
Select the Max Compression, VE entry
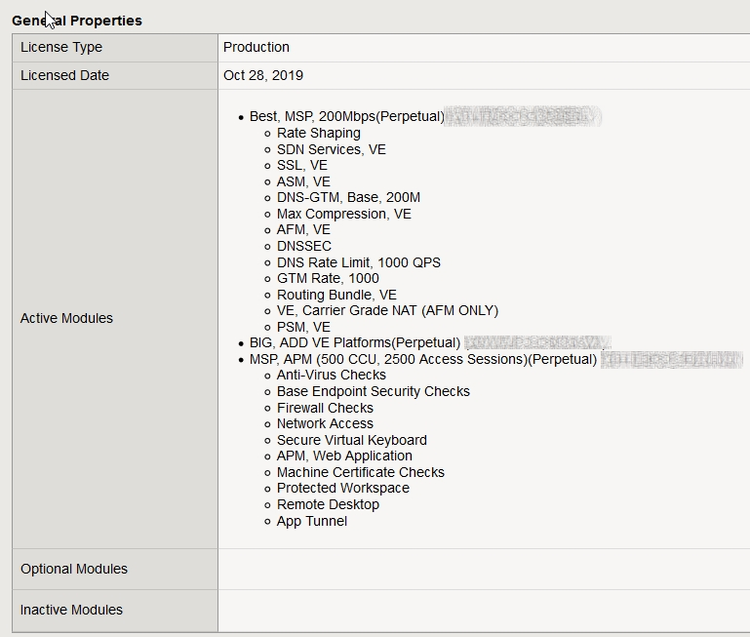[x=344, y=214]
